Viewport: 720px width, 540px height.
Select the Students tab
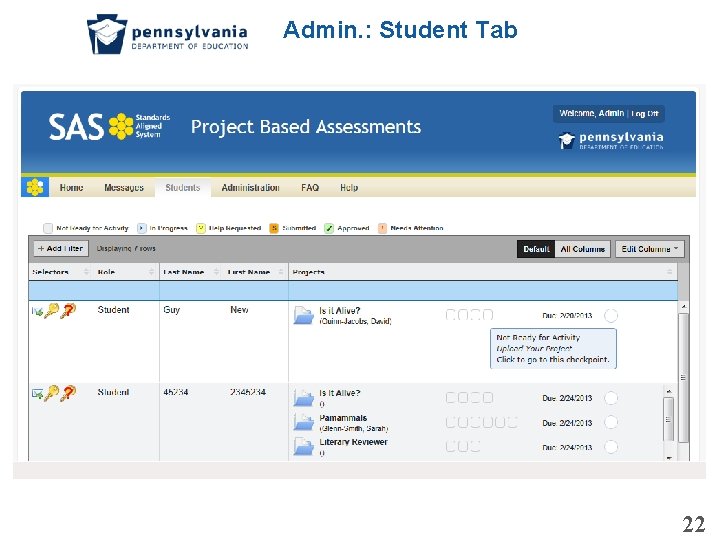183,188
